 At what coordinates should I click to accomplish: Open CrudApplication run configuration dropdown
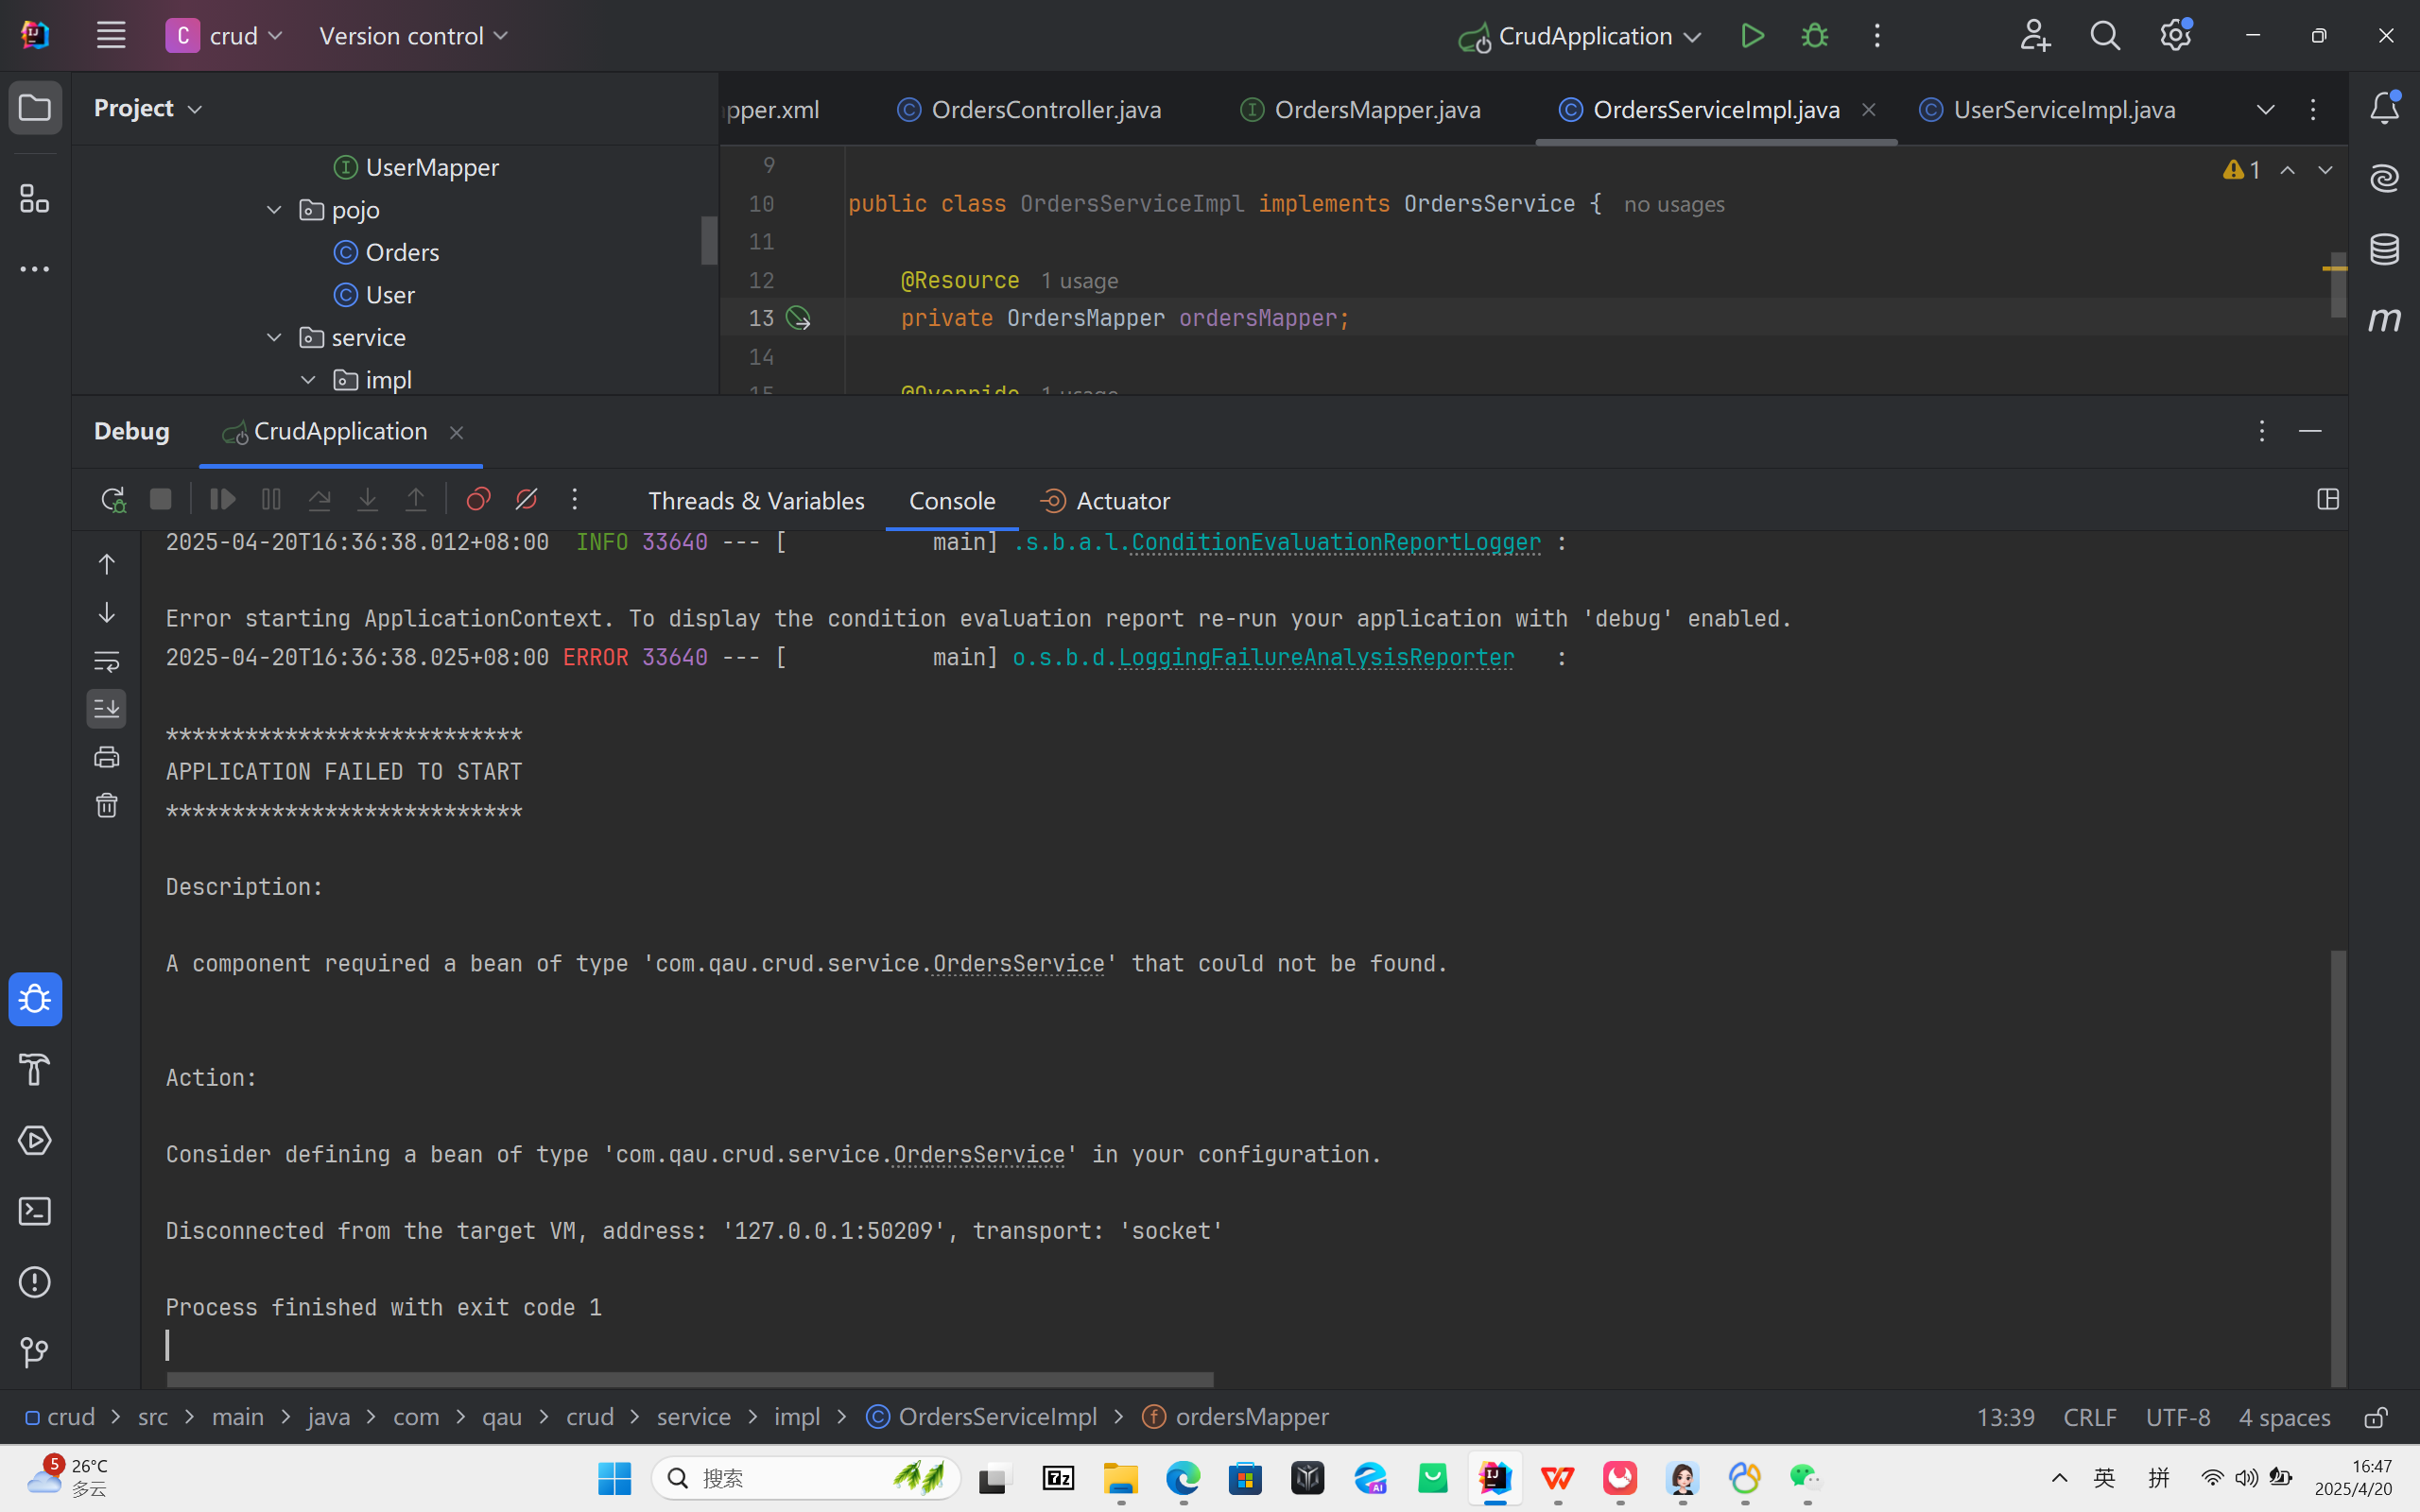point(1584,36)
